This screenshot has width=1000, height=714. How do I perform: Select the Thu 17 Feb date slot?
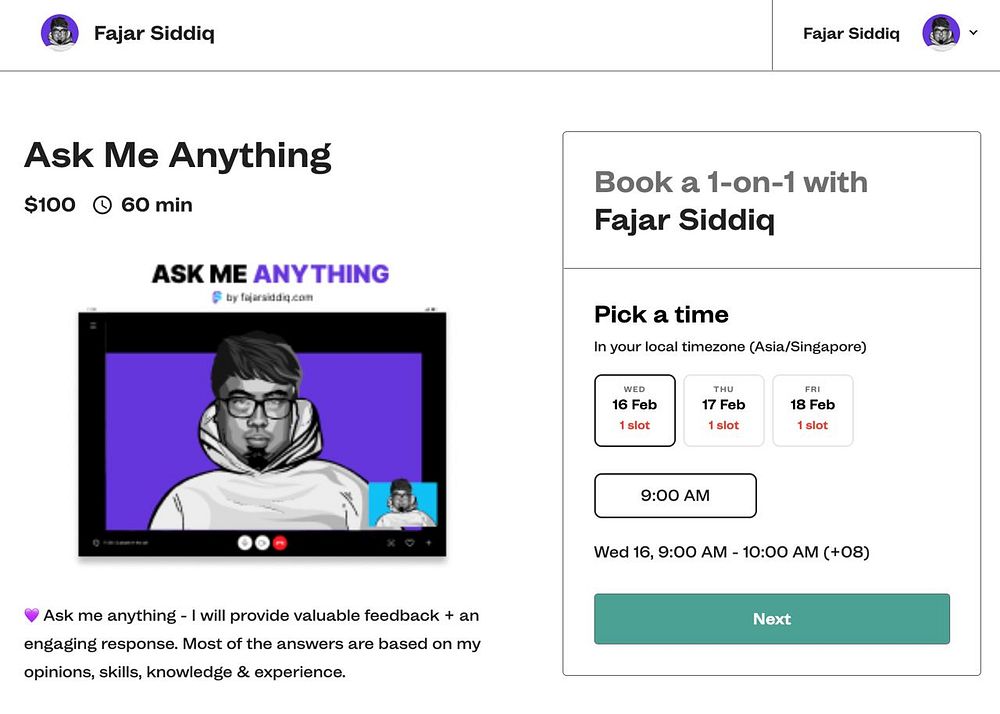tap(723, 411)
